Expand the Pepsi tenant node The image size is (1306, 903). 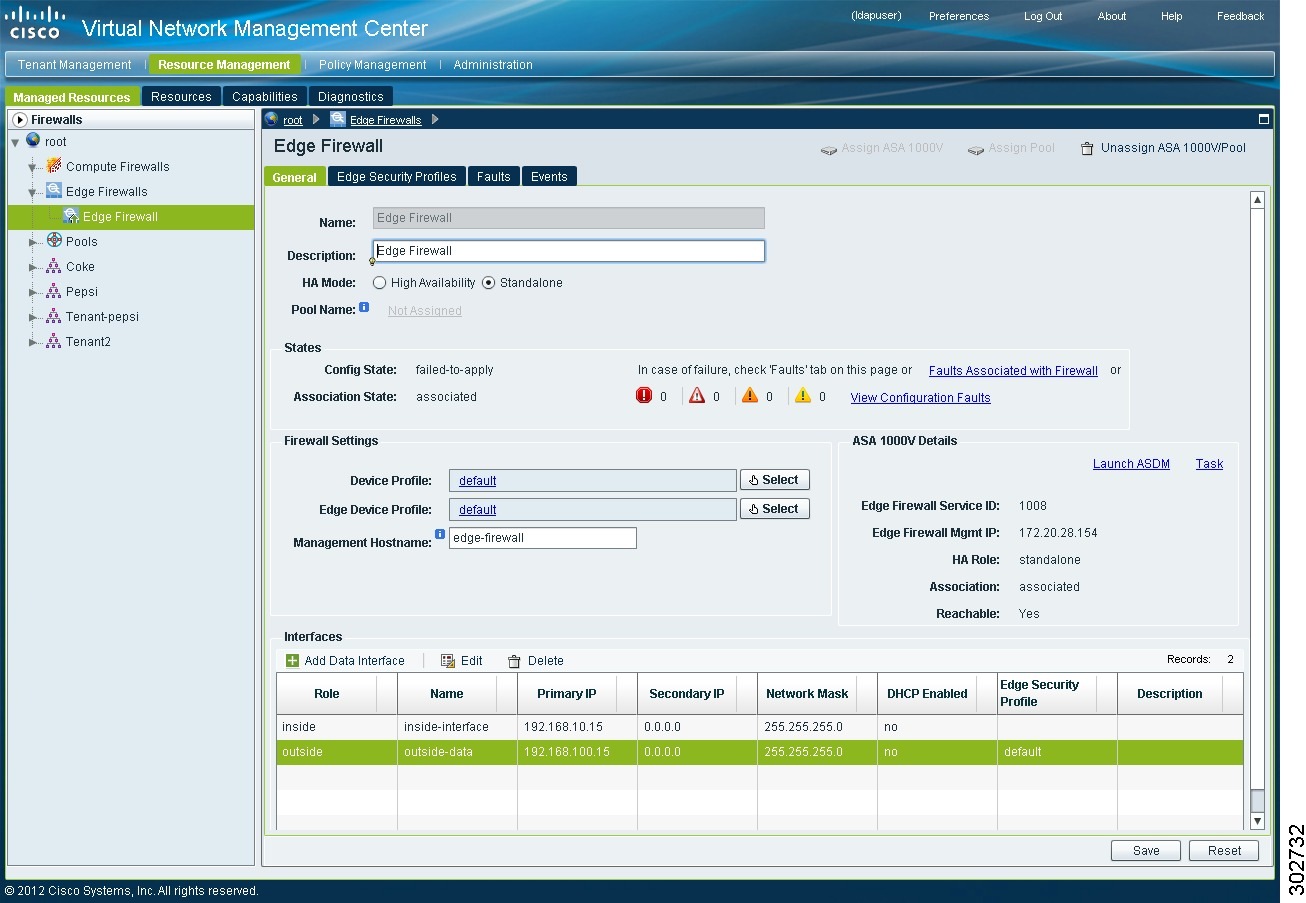[x=32, y=292]
